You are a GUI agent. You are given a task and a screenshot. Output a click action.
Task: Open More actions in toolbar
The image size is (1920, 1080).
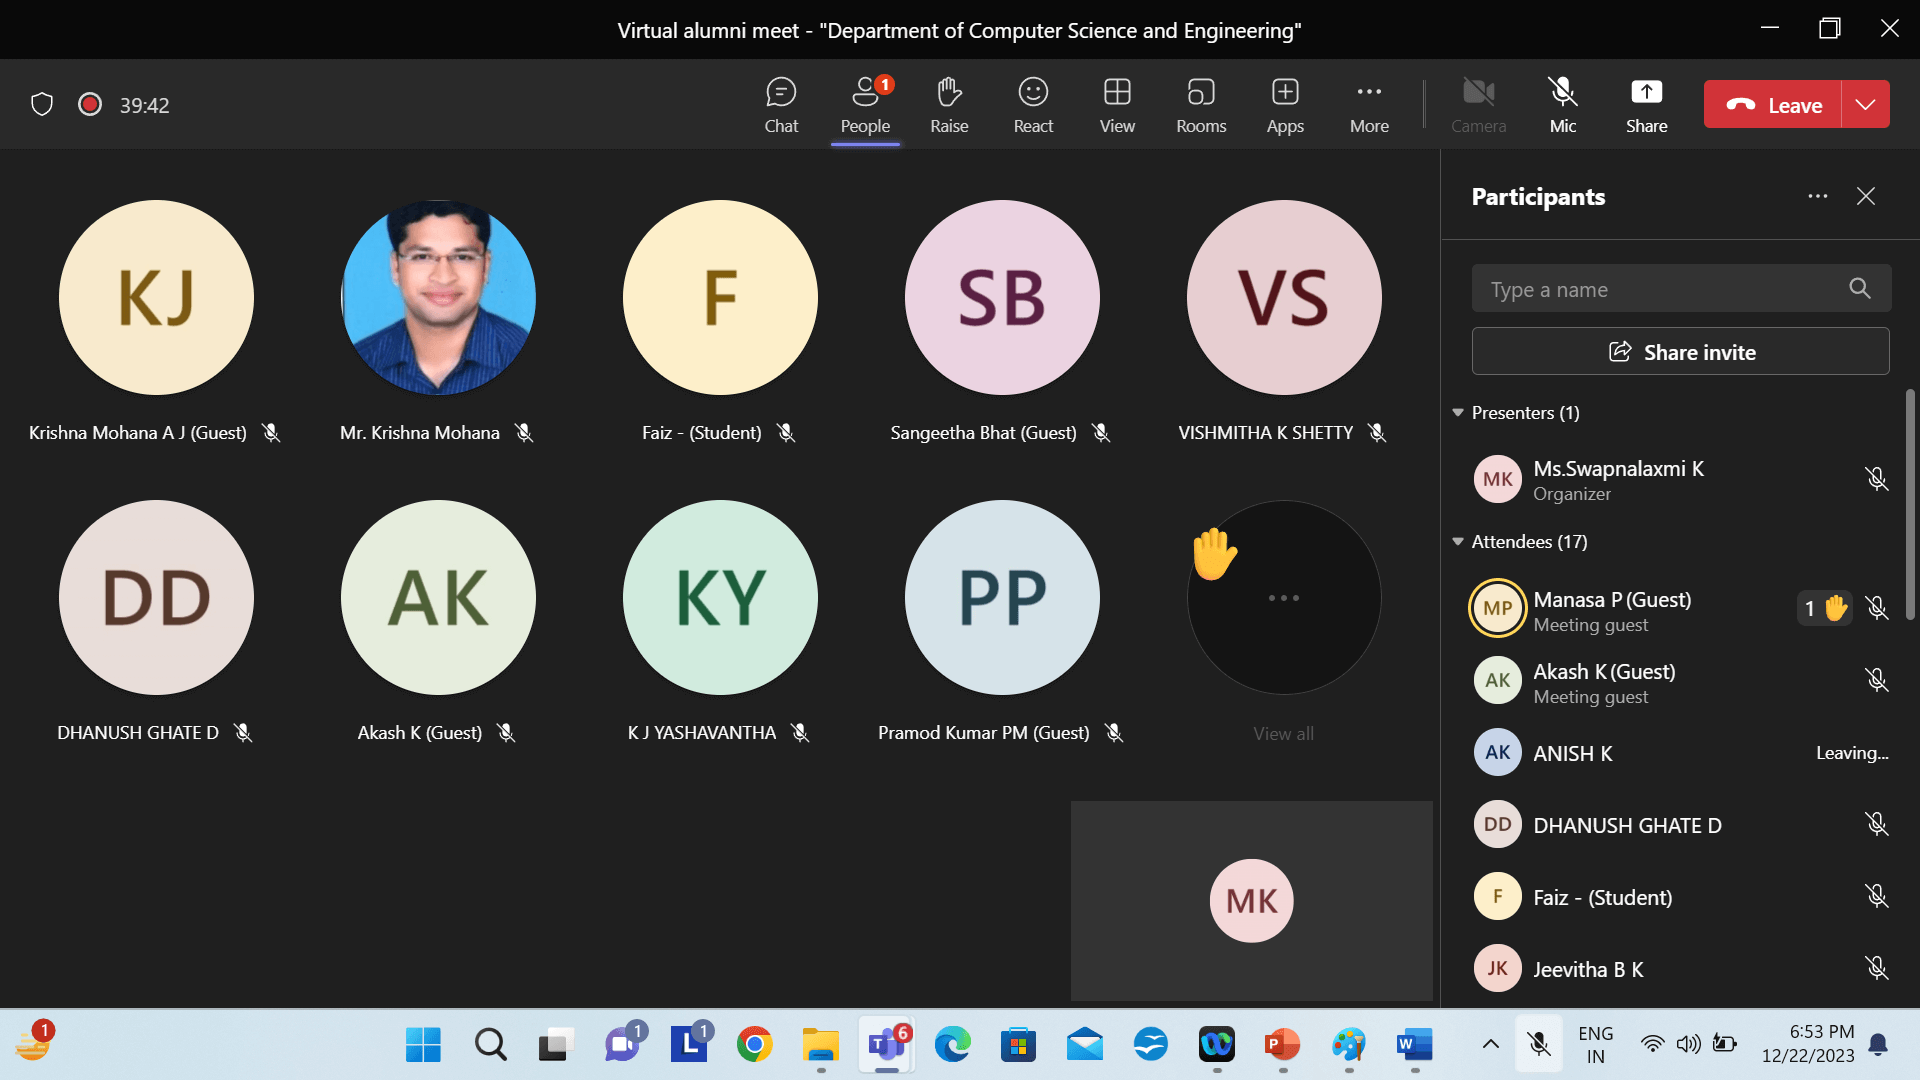pos(1368,105)
